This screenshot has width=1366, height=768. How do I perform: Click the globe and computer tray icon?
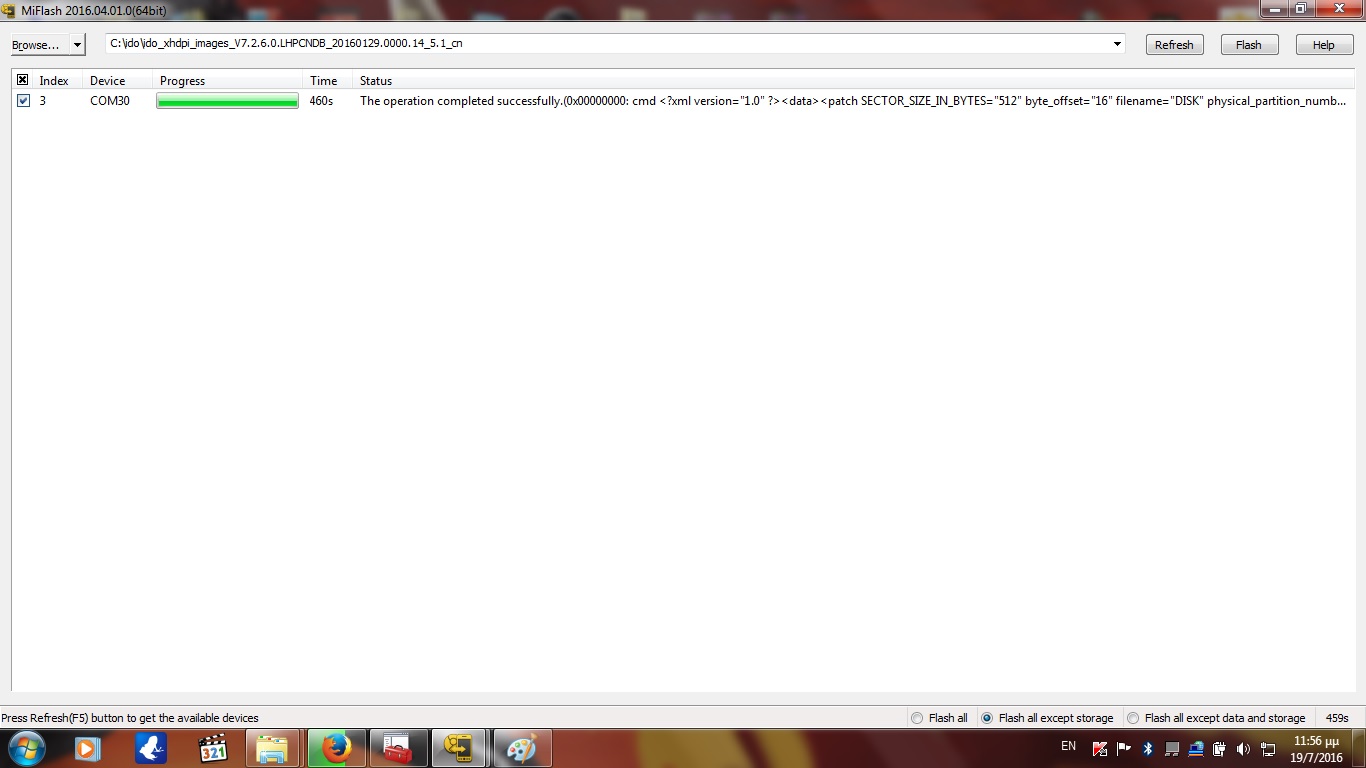[x=1196, y=749]
